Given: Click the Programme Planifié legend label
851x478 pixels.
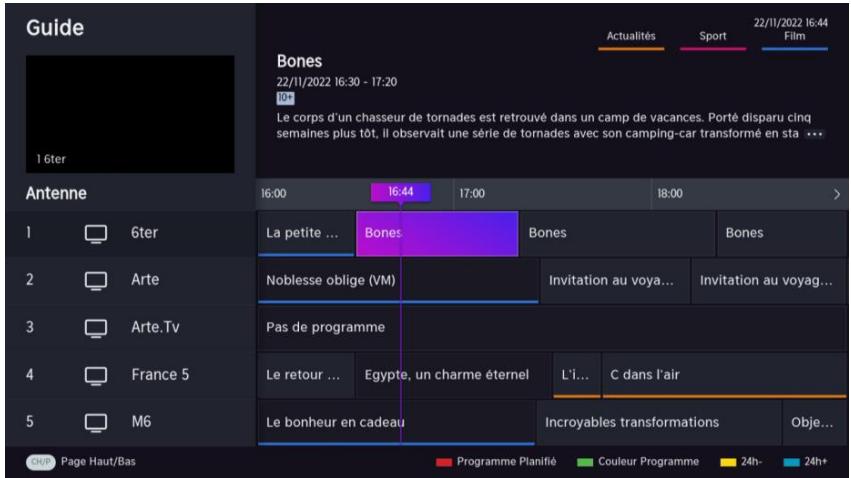Looking at the screenshot, I should [506, 462].
